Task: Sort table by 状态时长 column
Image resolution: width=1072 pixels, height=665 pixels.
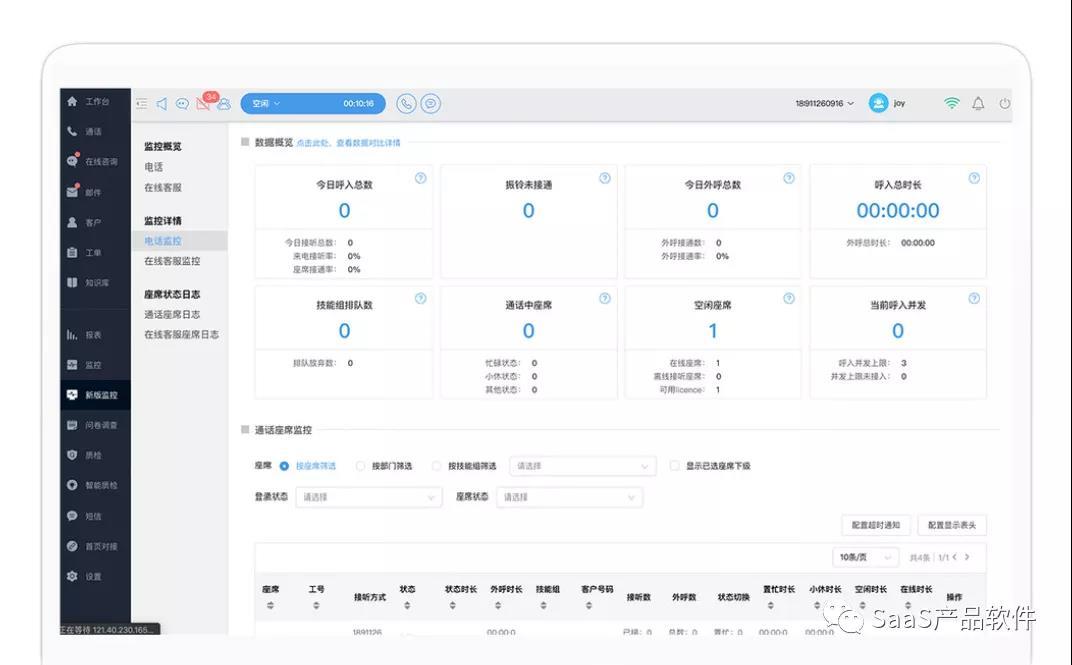Action: coord(453,606)
